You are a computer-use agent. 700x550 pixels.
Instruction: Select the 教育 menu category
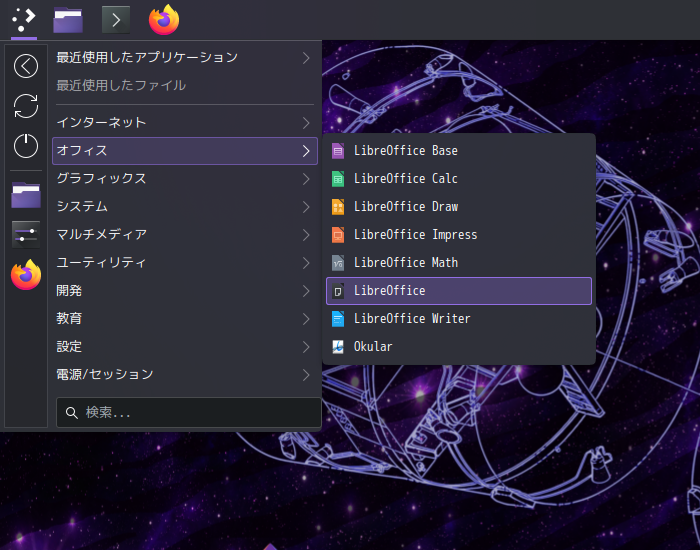coord(185,319)
